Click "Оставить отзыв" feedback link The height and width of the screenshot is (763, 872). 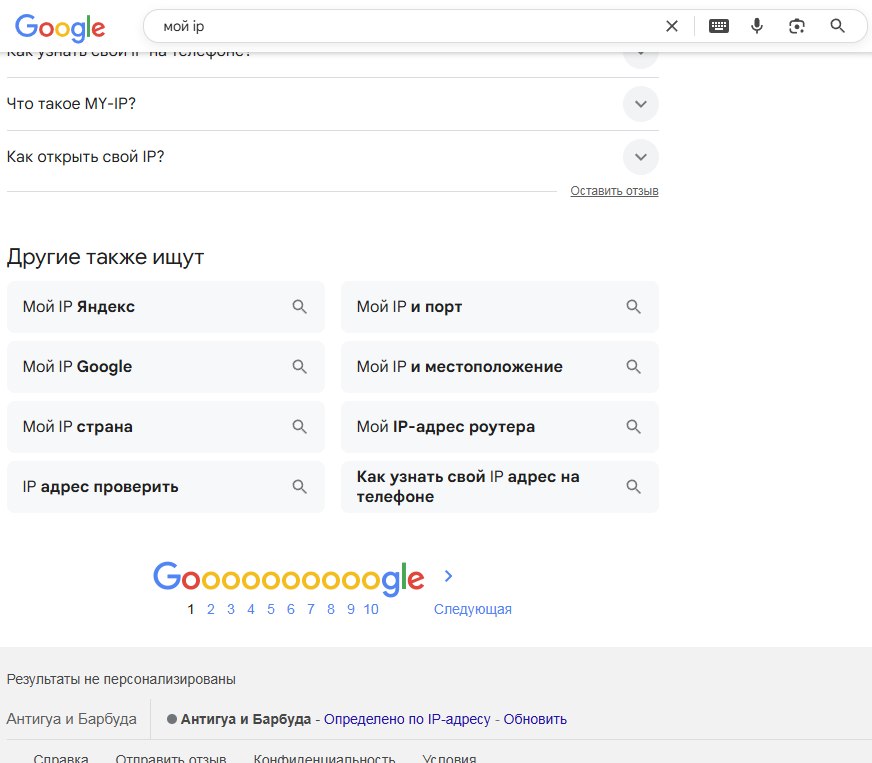(614, 191)
